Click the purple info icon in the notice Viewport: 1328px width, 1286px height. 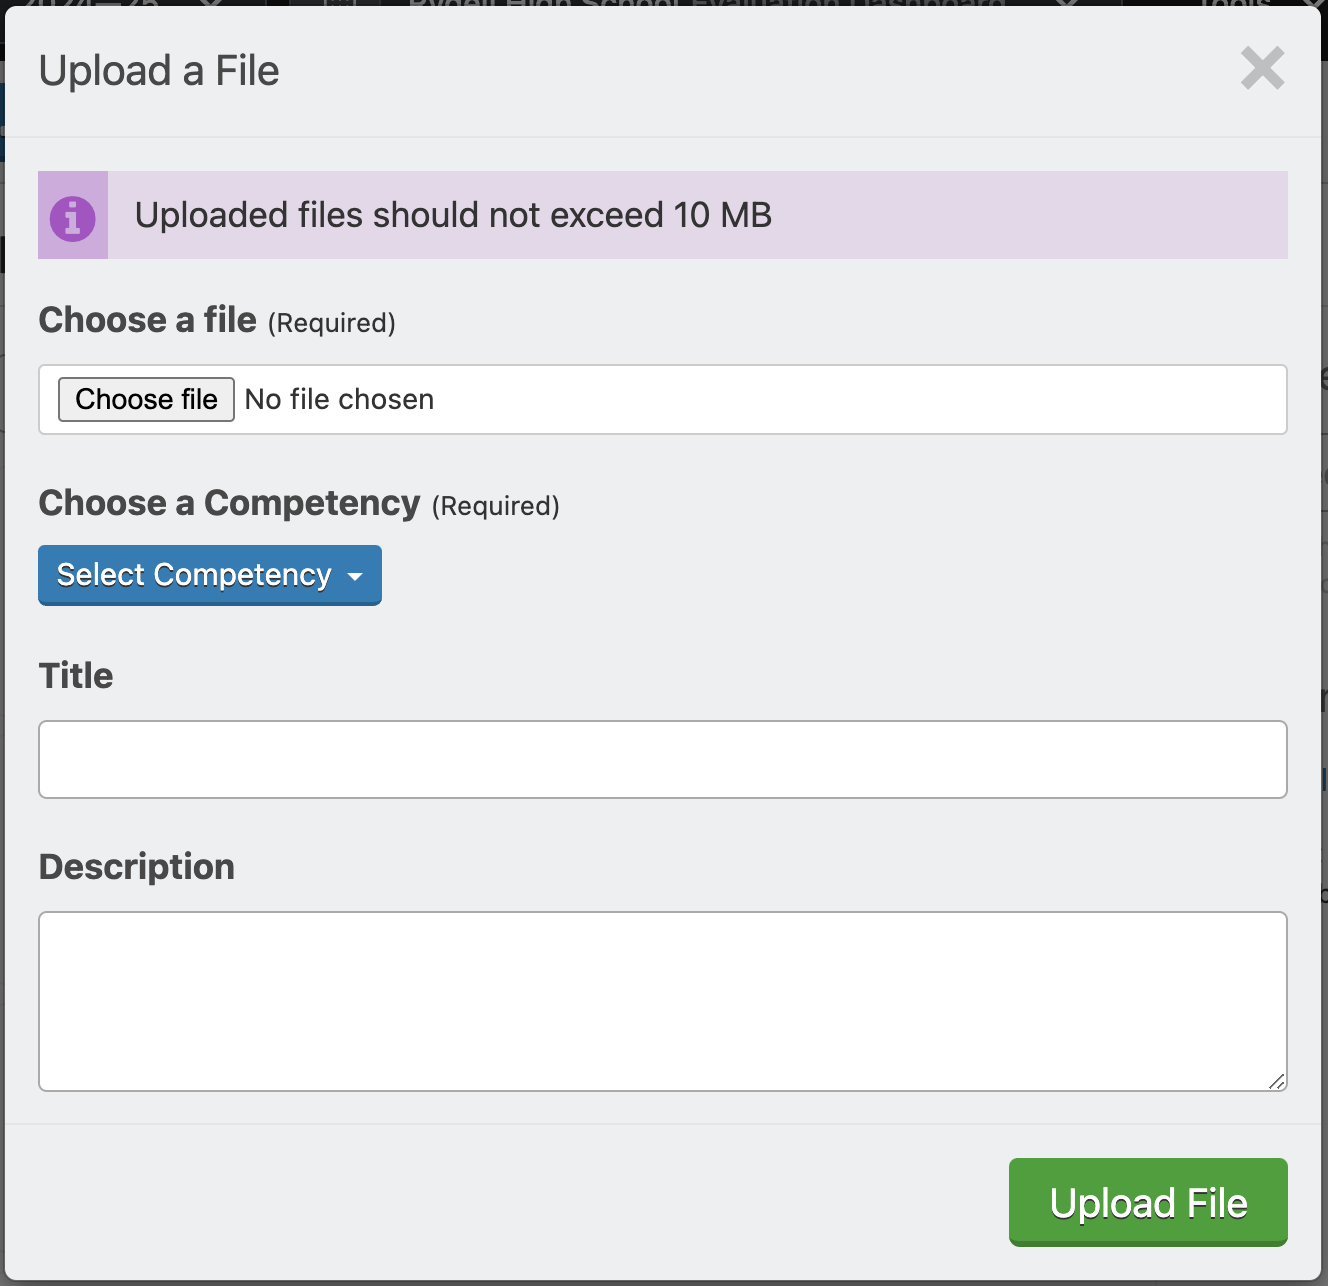pyautogui.click(x=72, y=215)
